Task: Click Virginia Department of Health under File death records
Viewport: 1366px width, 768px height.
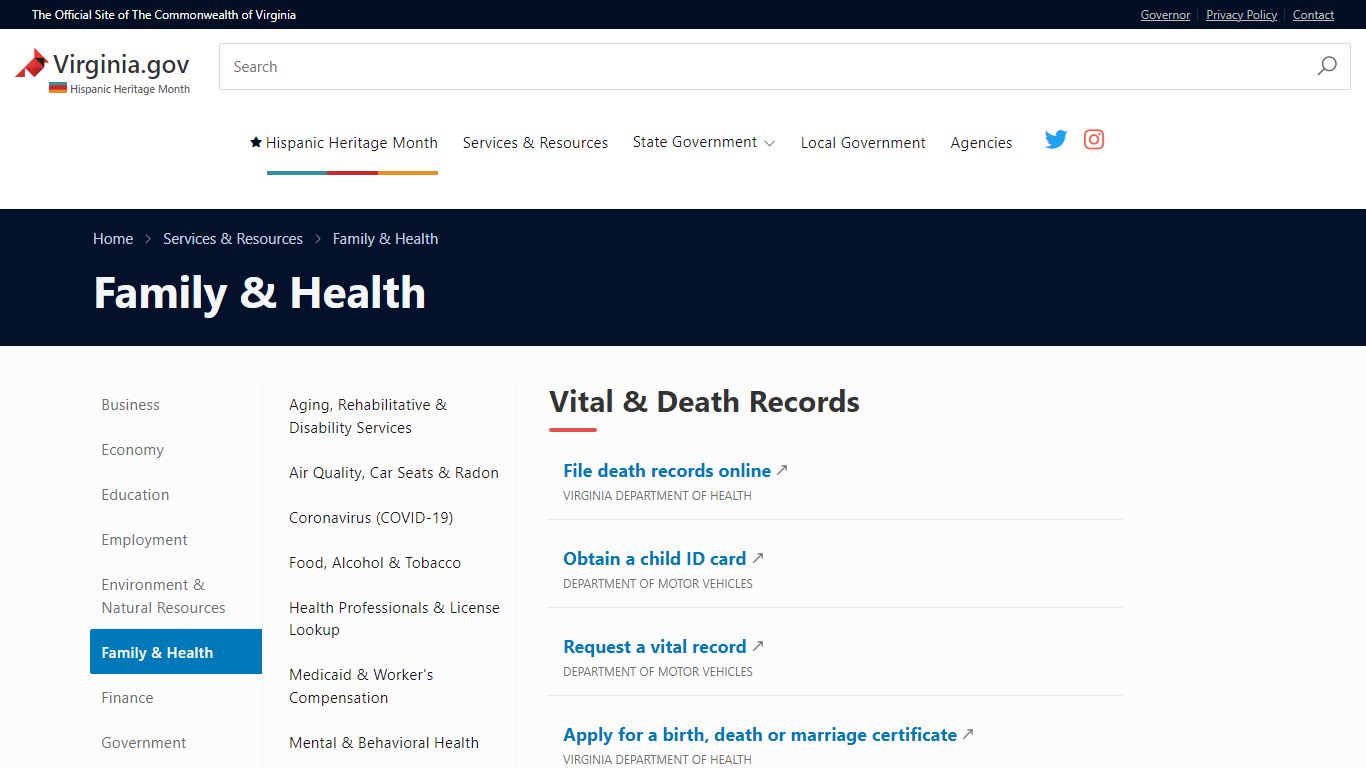Action: (x=657, y=496)
